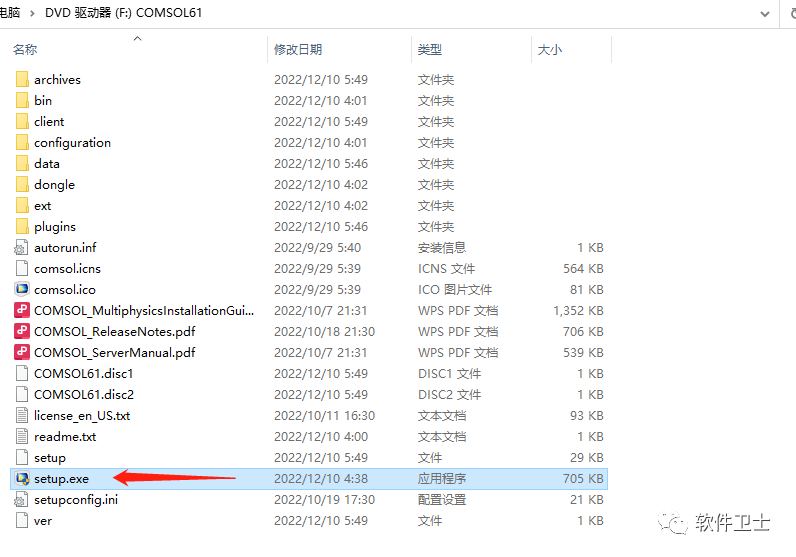Click the setupconfig.ini file icon

21,500
